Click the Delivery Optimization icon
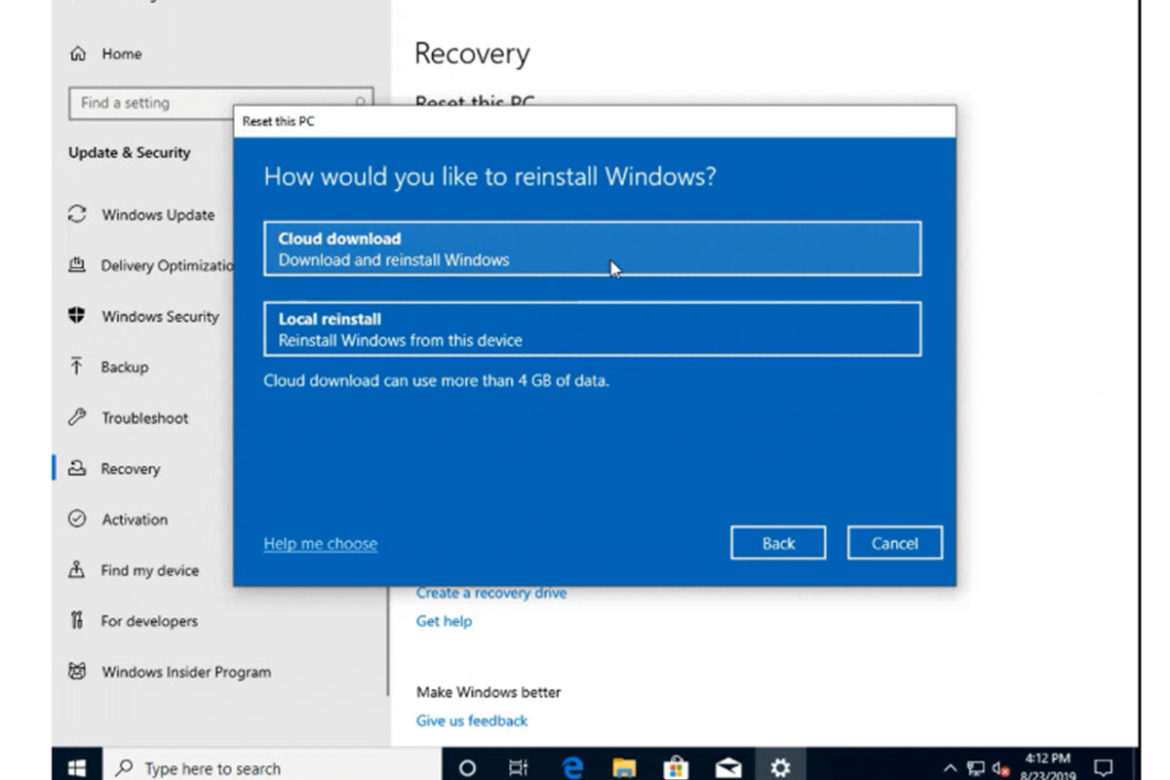1170x780 pixels. coord(77,265)
